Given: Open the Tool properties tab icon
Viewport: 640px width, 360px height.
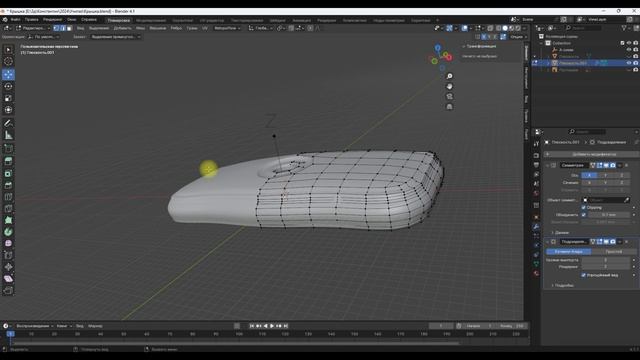Looking at the screenshot, I should 536,144.
